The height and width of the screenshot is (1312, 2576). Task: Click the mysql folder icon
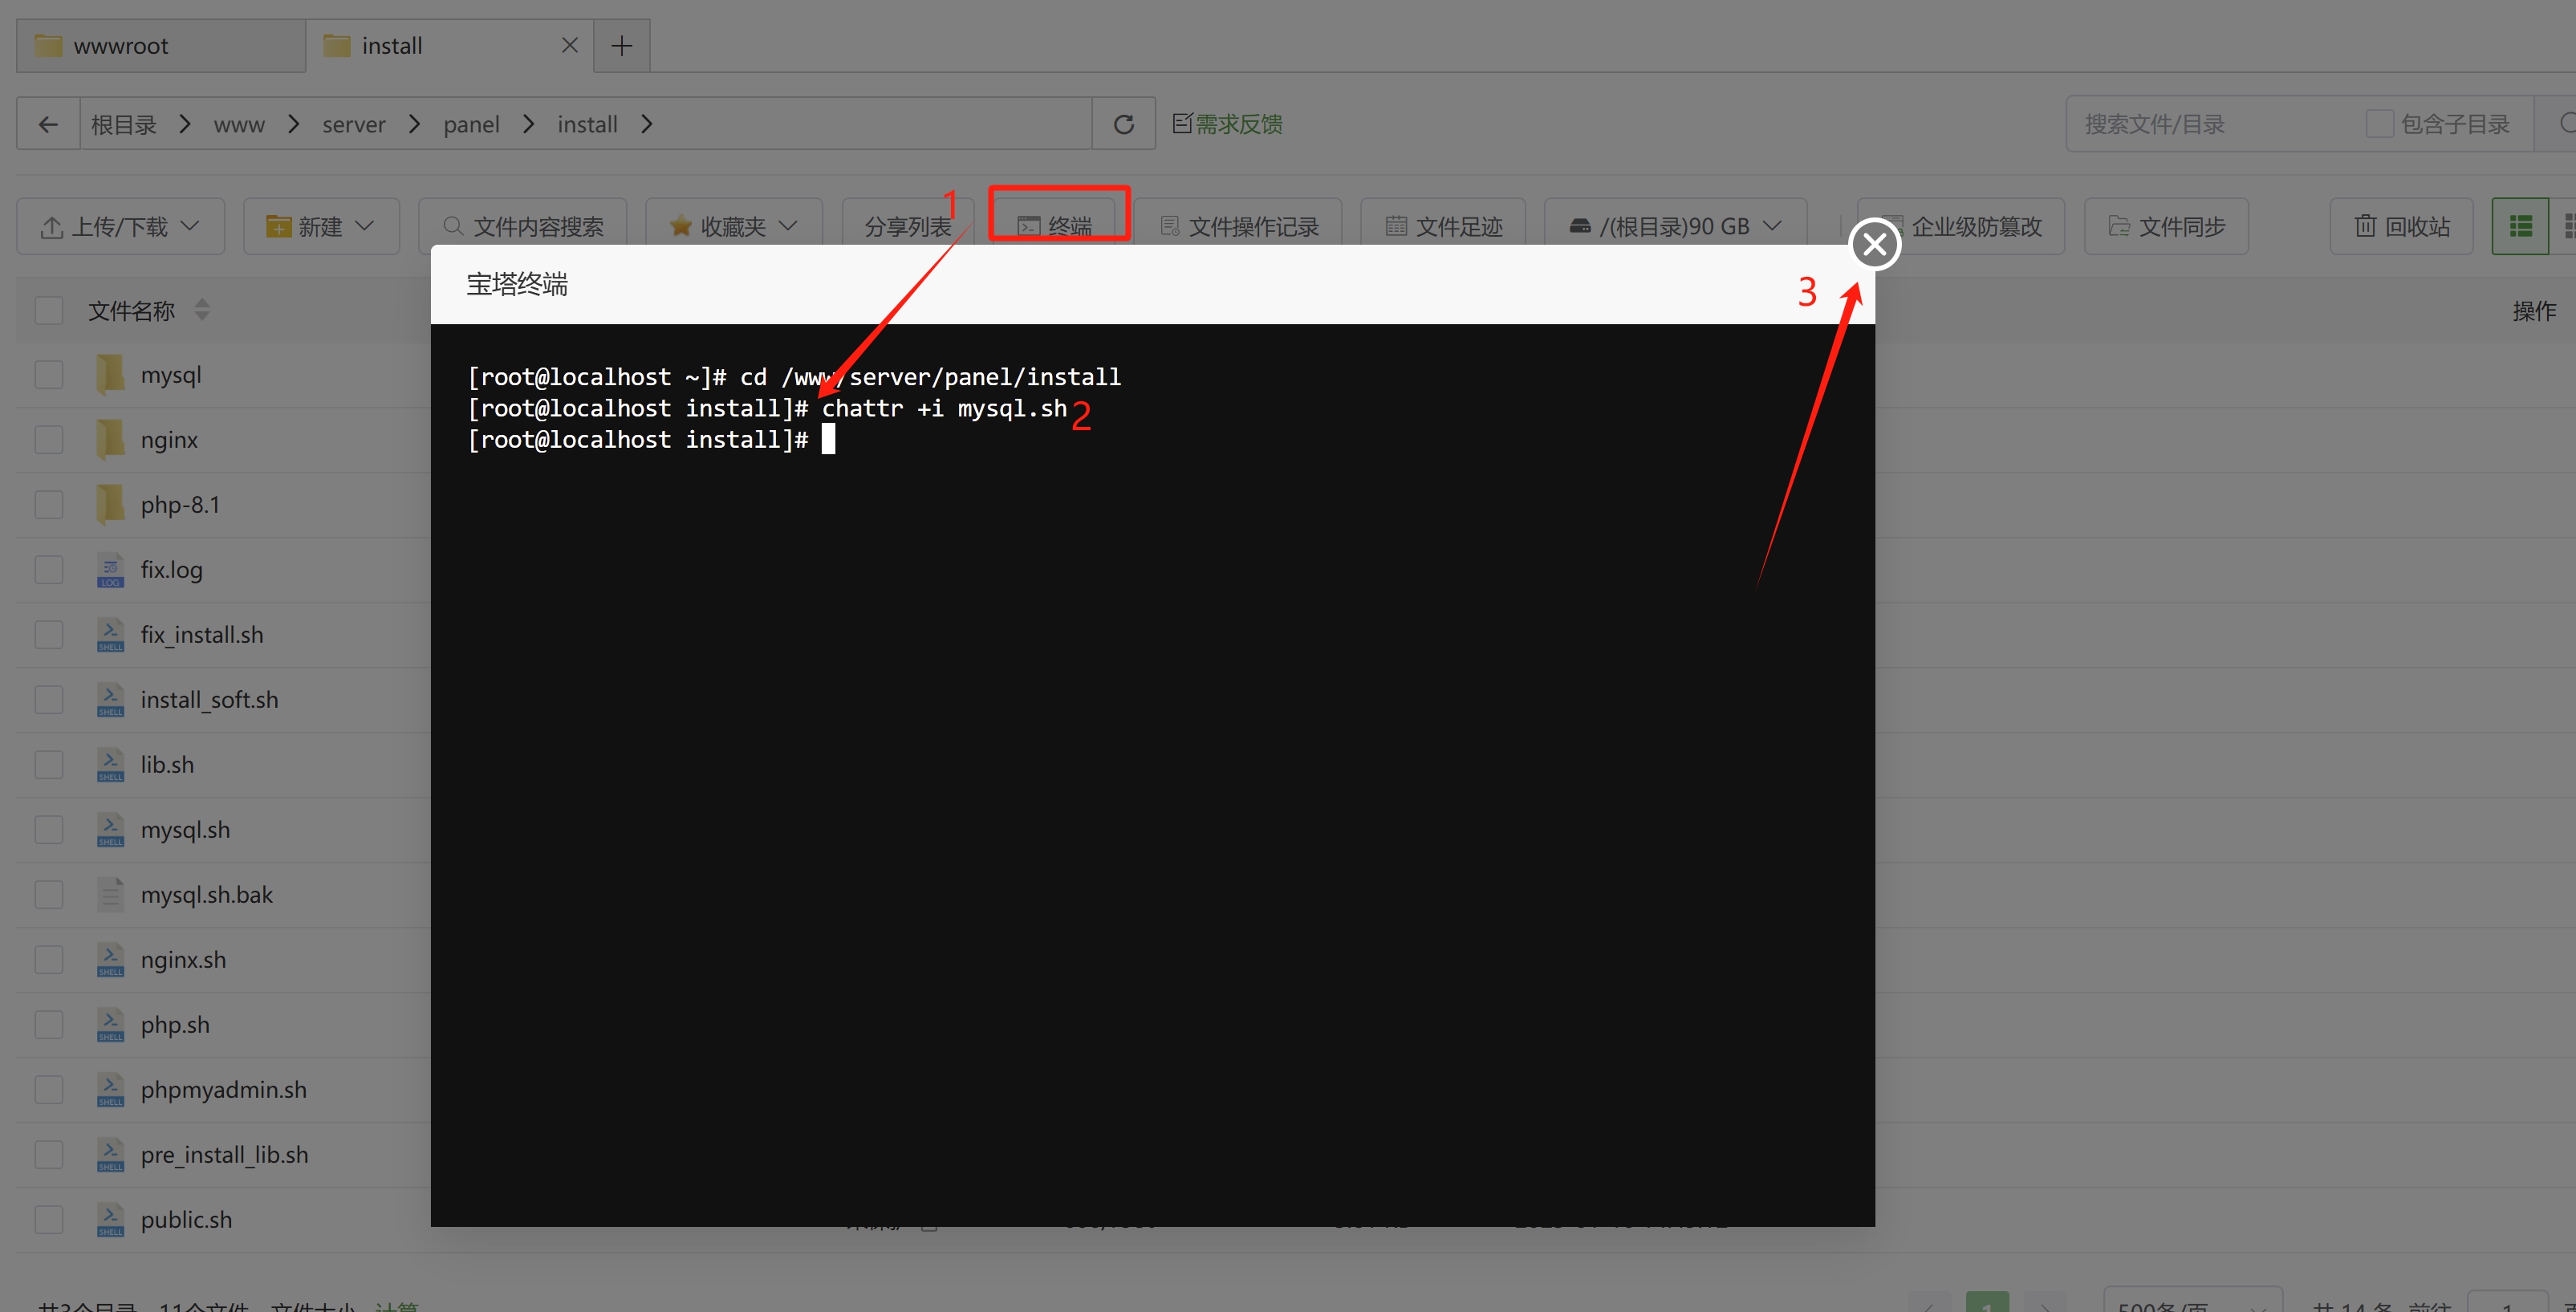(110, 375)
